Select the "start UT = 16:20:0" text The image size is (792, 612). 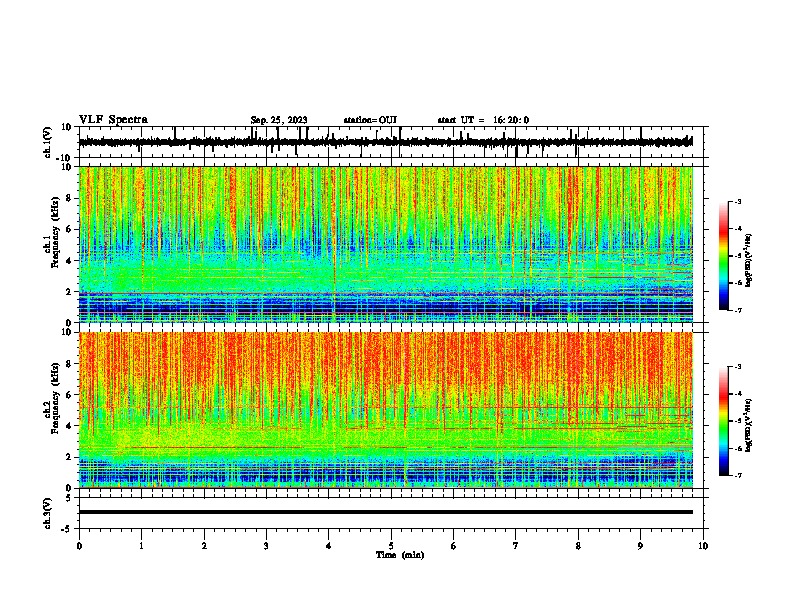pos(483,120)
